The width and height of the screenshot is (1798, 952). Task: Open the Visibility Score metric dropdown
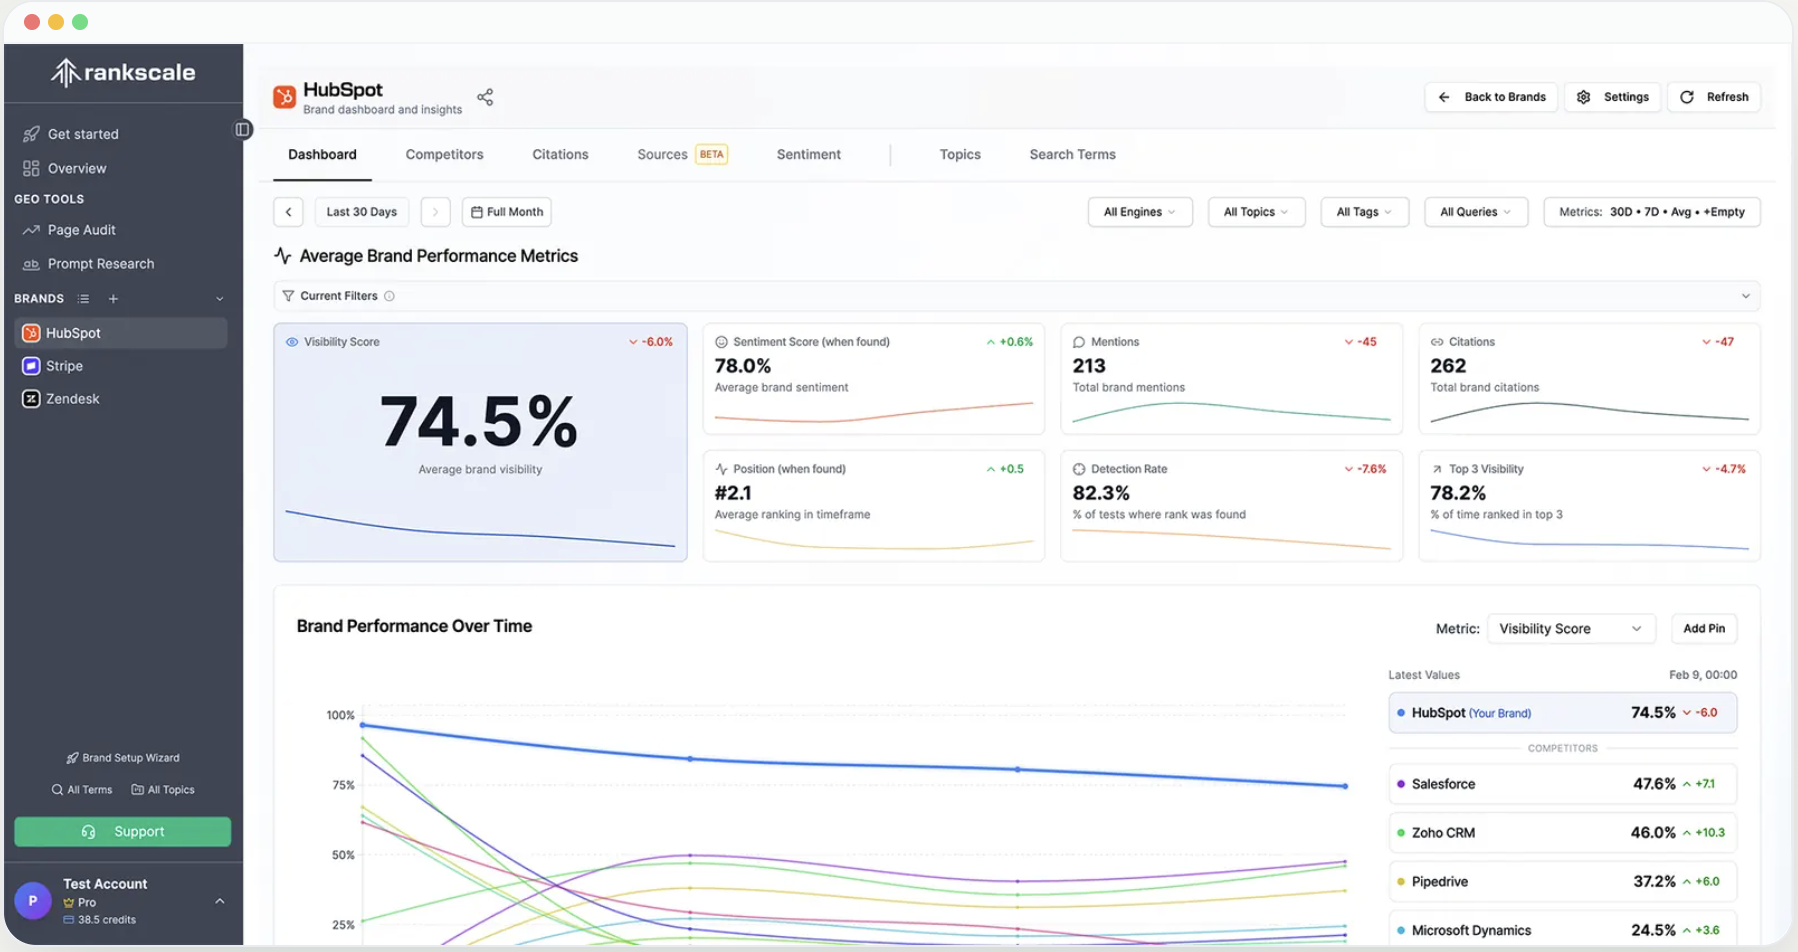coord(1571,629)
